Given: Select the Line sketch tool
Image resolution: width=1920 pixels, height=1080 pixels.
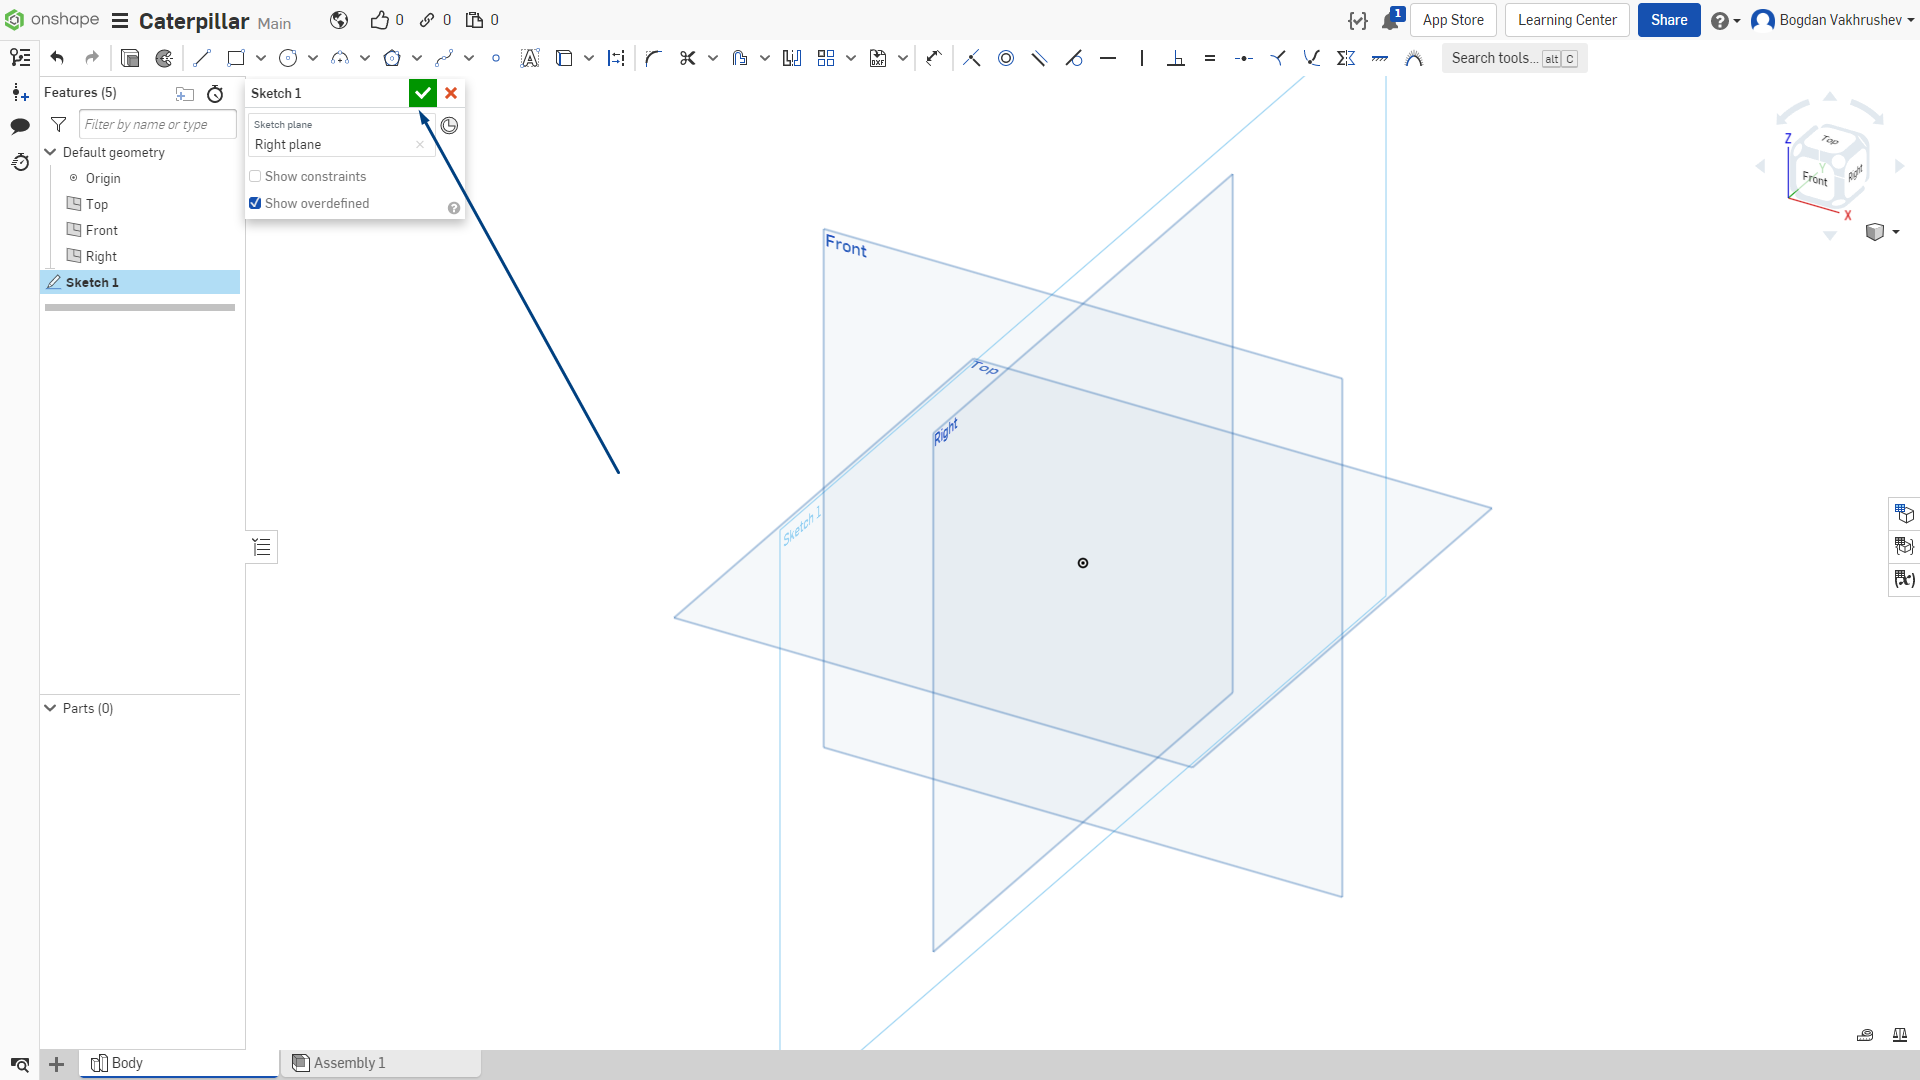Looking at the screenshot, I should click(x=202, y=58).
